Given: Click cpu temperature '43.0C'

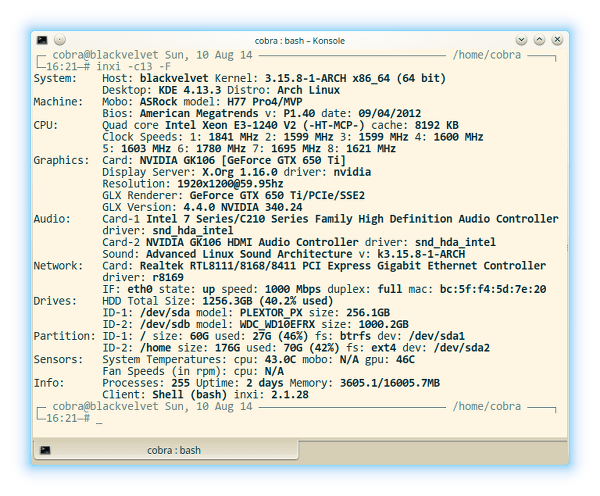Looking at the screenshot, I should pyautogui.click(x=280, y=360).
